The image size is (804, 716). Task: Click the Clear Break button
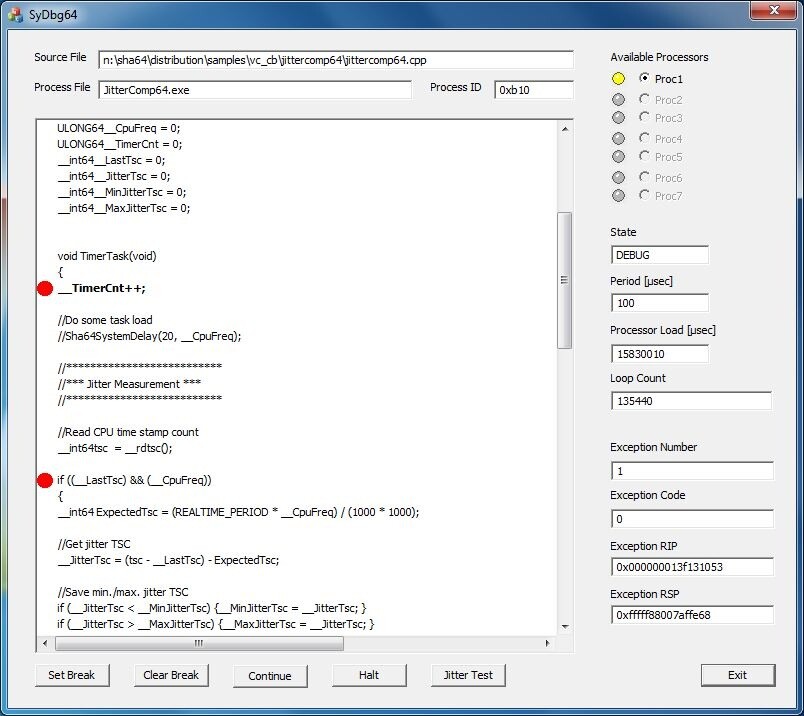pyautogui.click(x=171, y=675)
